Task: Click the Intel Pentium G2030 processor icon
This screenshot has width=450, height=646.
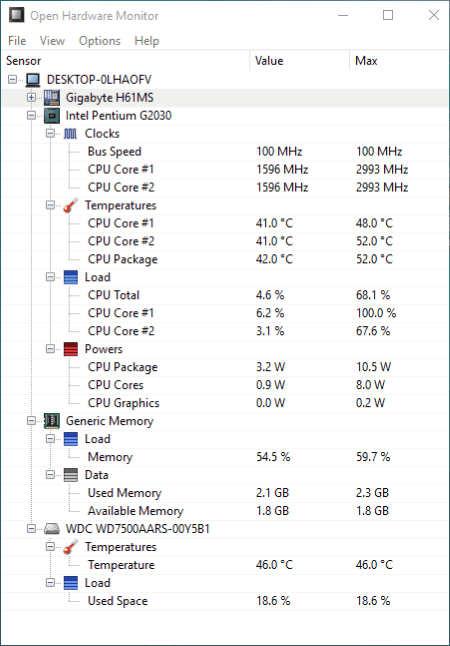Action: point(52,116)
